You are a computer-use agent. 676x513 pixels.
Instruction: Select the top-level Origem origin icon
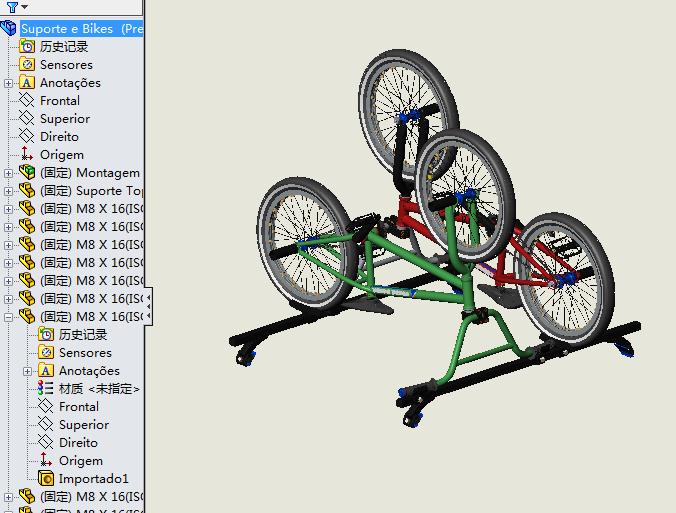coord(27,155)
